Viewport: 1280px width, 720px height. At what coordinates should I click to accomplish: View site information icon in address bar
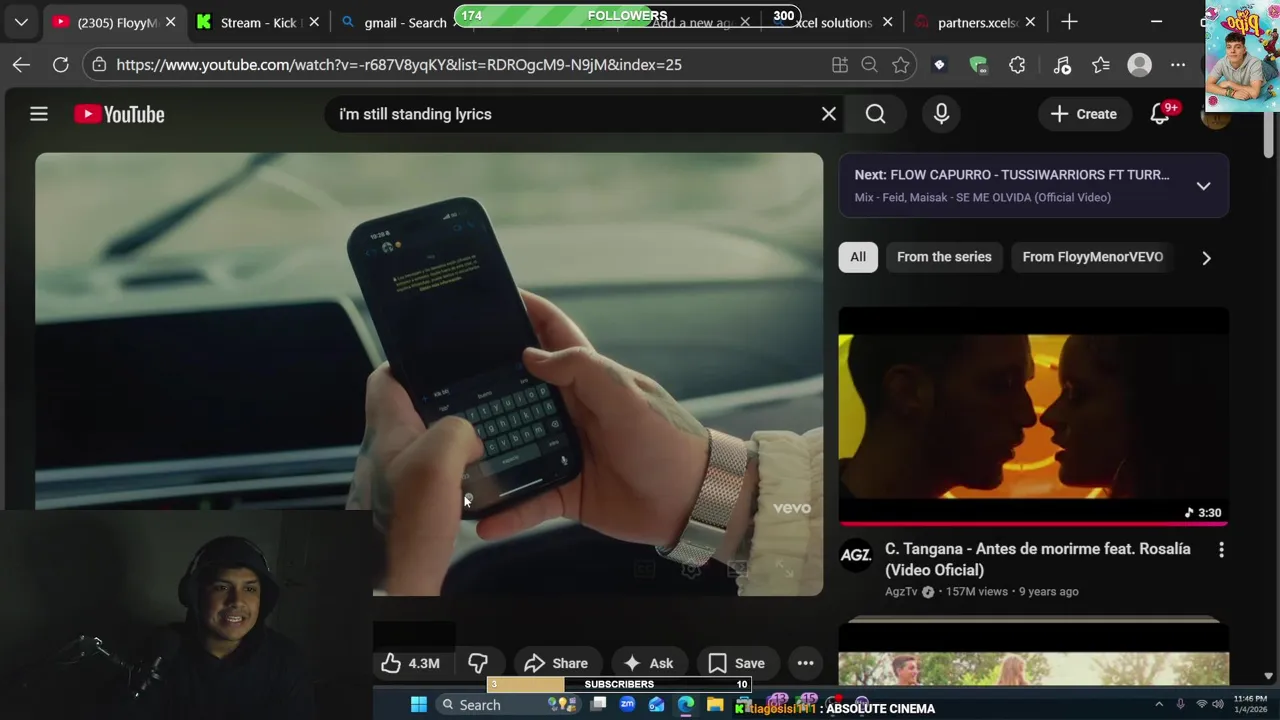[x=97, y=65]
